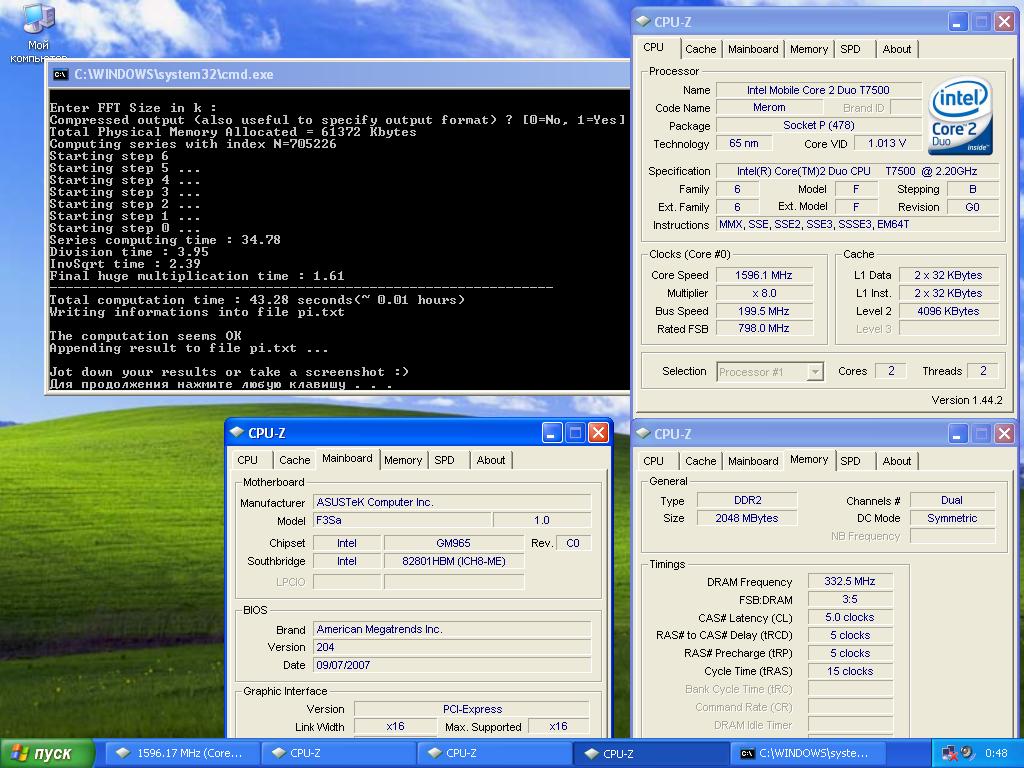Click the 0:48 taskbar clock

(996, 753)
